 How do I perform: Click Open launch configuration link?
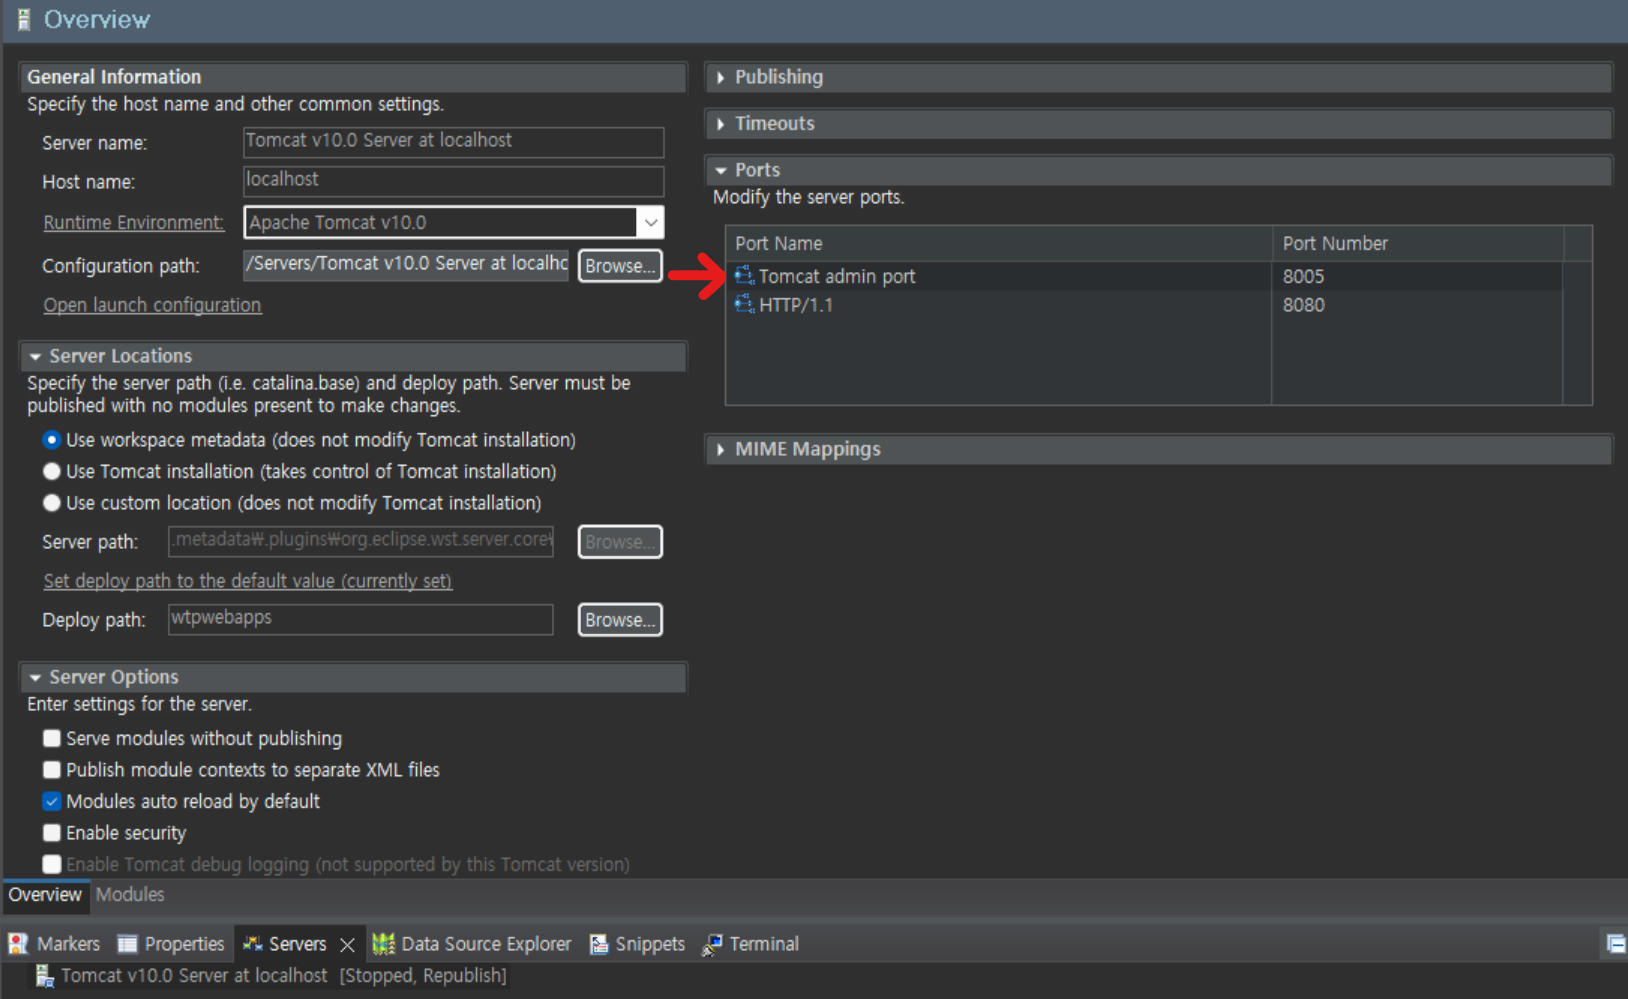152,305
